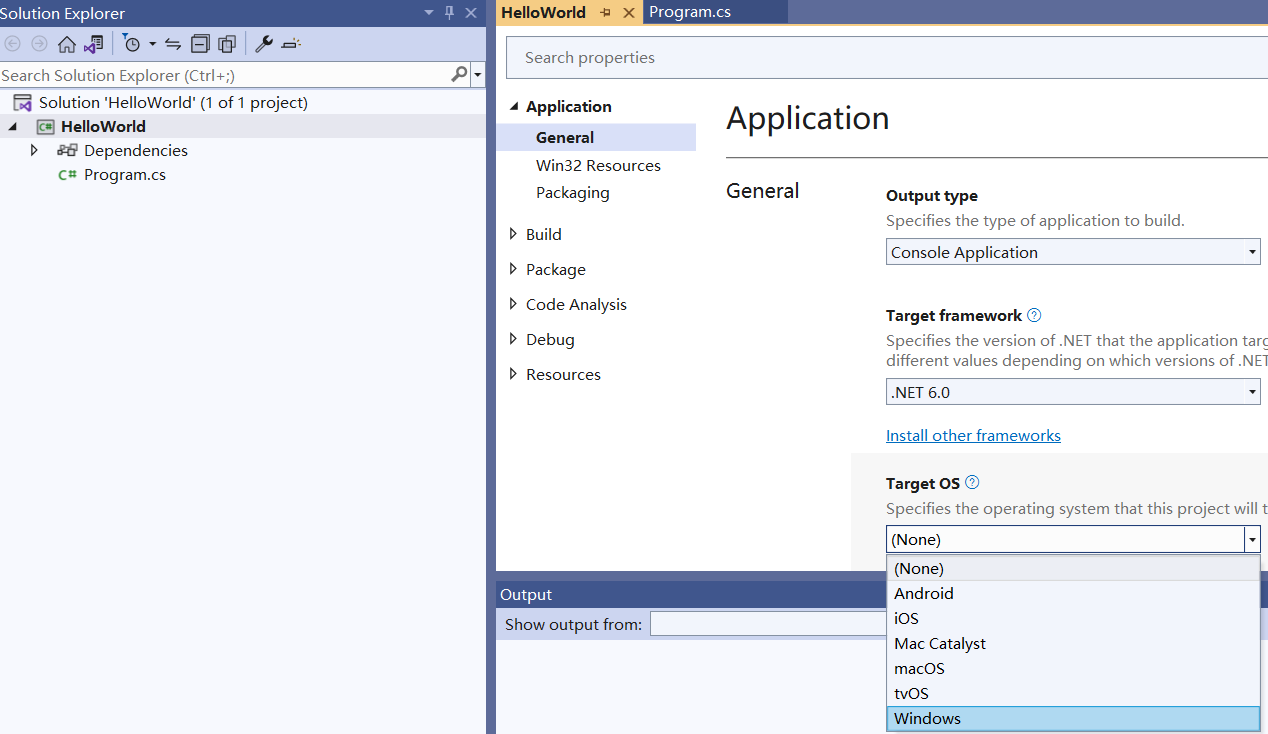
Task: Click the magnifier icon in Solution Explorer search
Action: click(459, 75)
